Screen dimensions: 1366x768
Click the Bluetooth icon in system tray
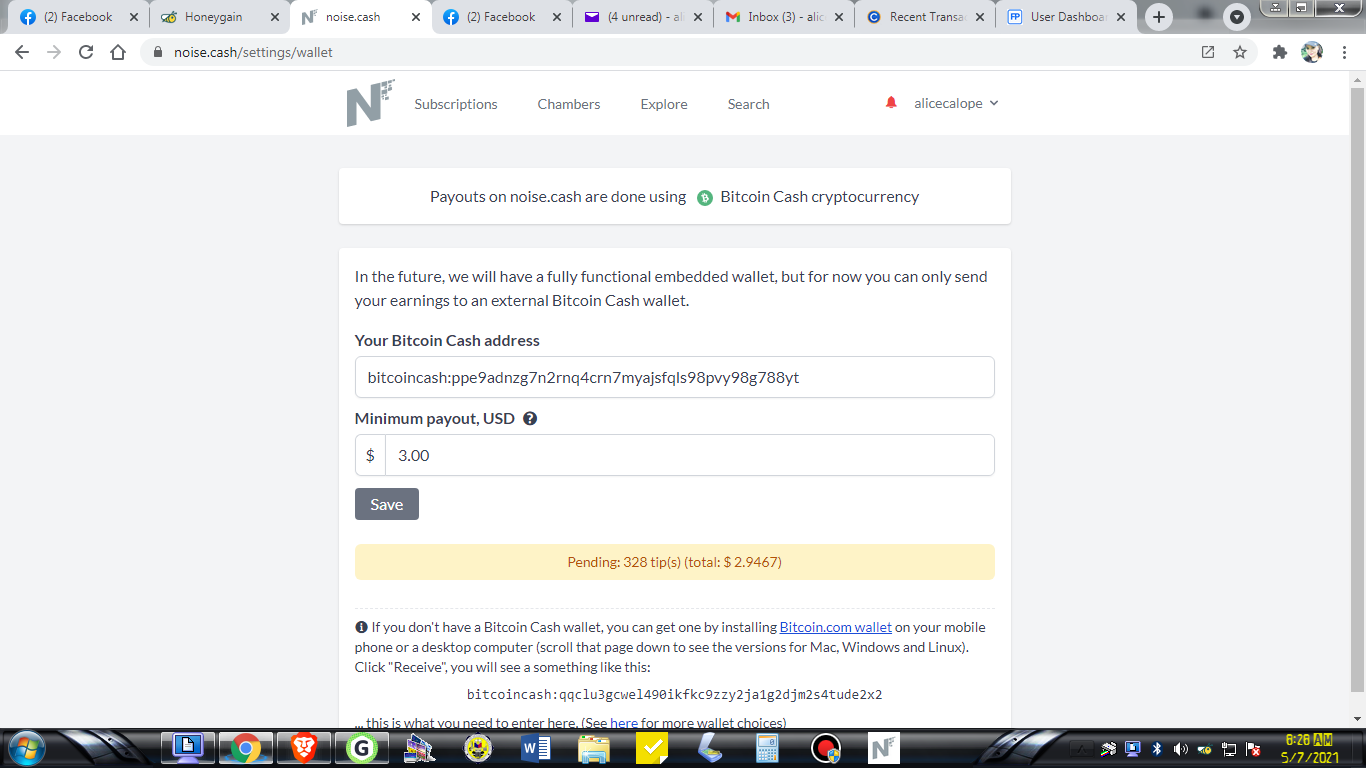(x=1157, y=749)
